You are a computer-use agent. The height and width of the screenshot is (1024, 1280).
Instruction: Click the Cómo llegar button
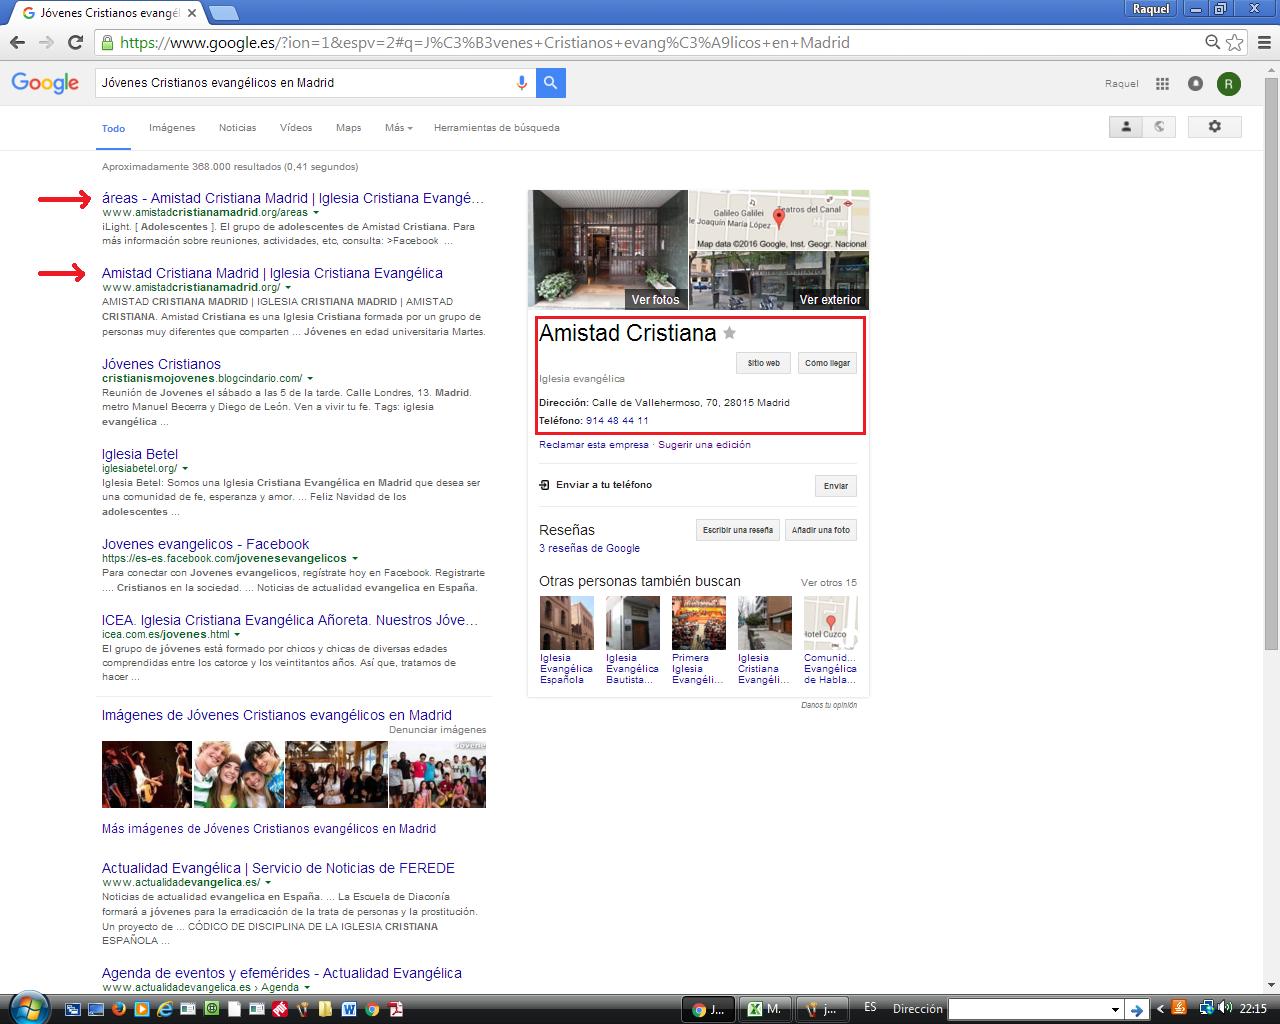(x=828, y=363)
